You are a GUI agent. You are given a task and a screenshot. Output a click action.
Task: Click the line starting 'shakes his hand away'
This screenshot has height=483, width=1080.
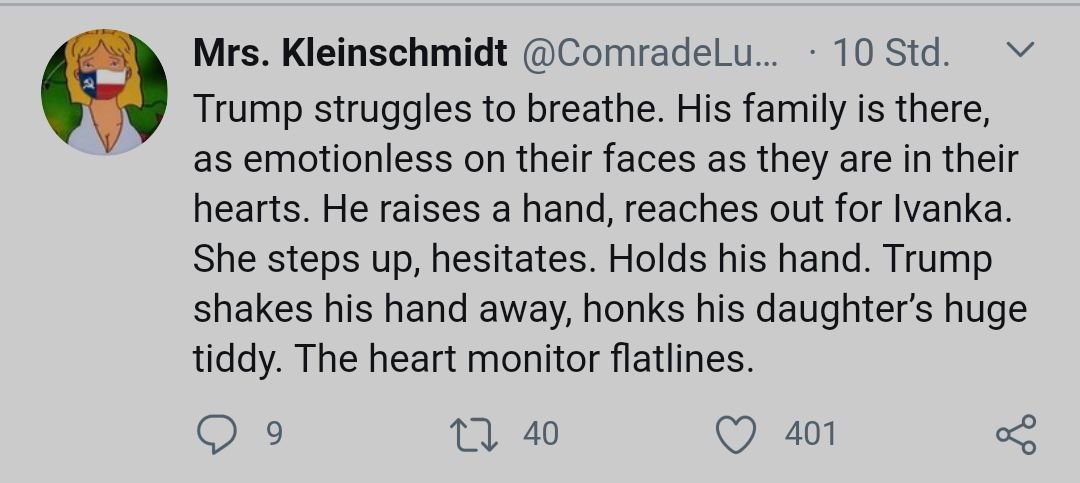610,309
